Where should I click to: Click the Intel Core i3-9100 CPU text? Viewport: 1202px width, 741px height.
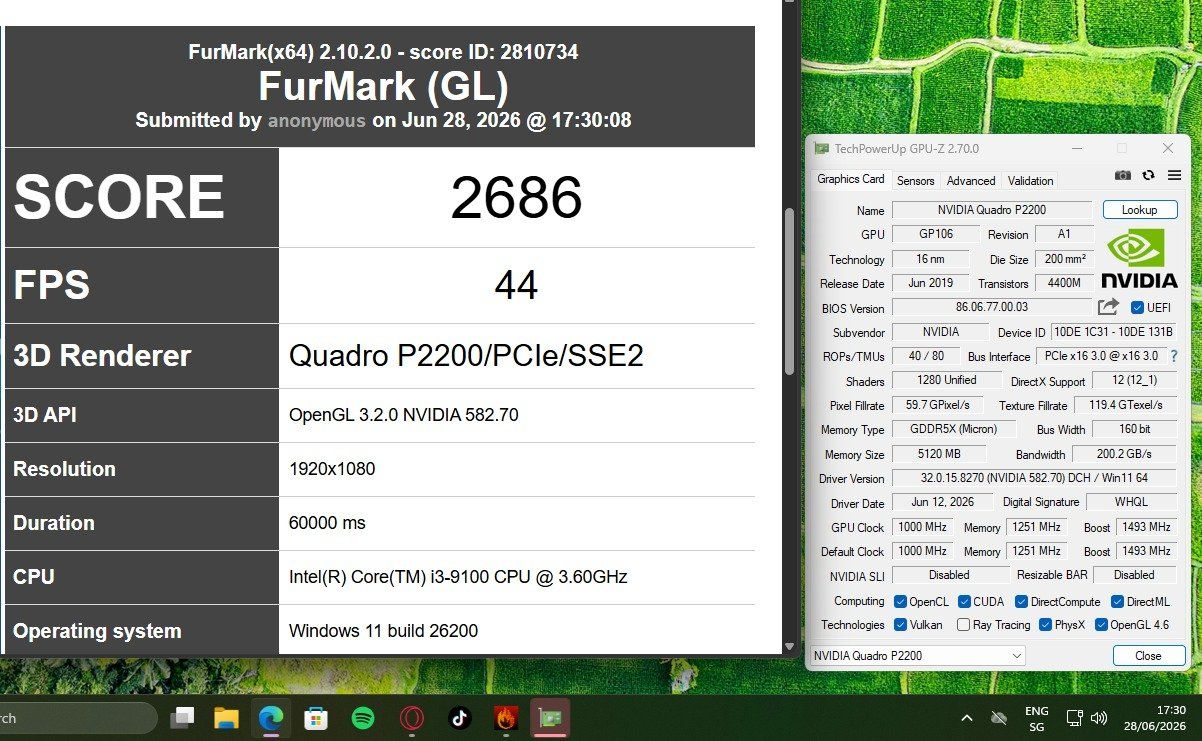click(x=458, y=577)
